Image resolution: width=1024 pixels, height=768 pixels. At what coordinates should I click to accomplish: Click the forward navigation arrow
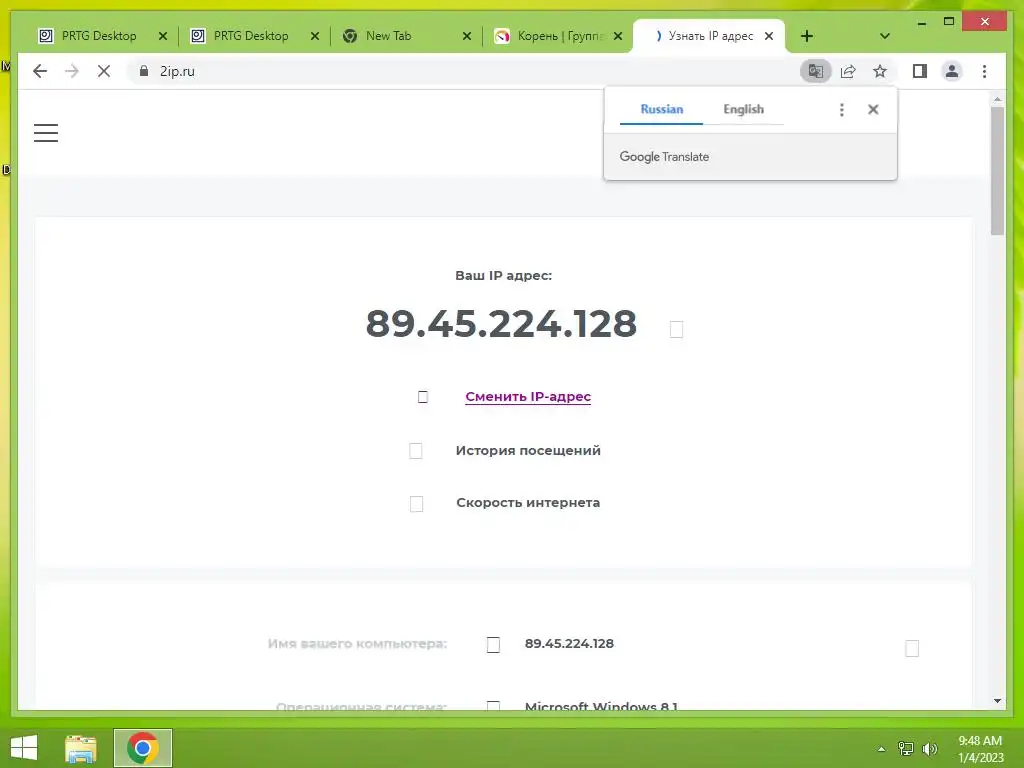click(x=72, y=71)
